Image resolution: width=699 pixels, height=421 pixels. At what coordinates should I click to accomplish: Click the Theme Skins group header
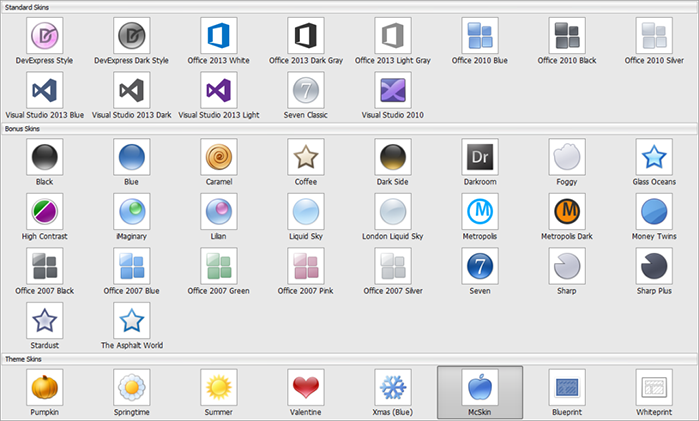pos(350,359)
